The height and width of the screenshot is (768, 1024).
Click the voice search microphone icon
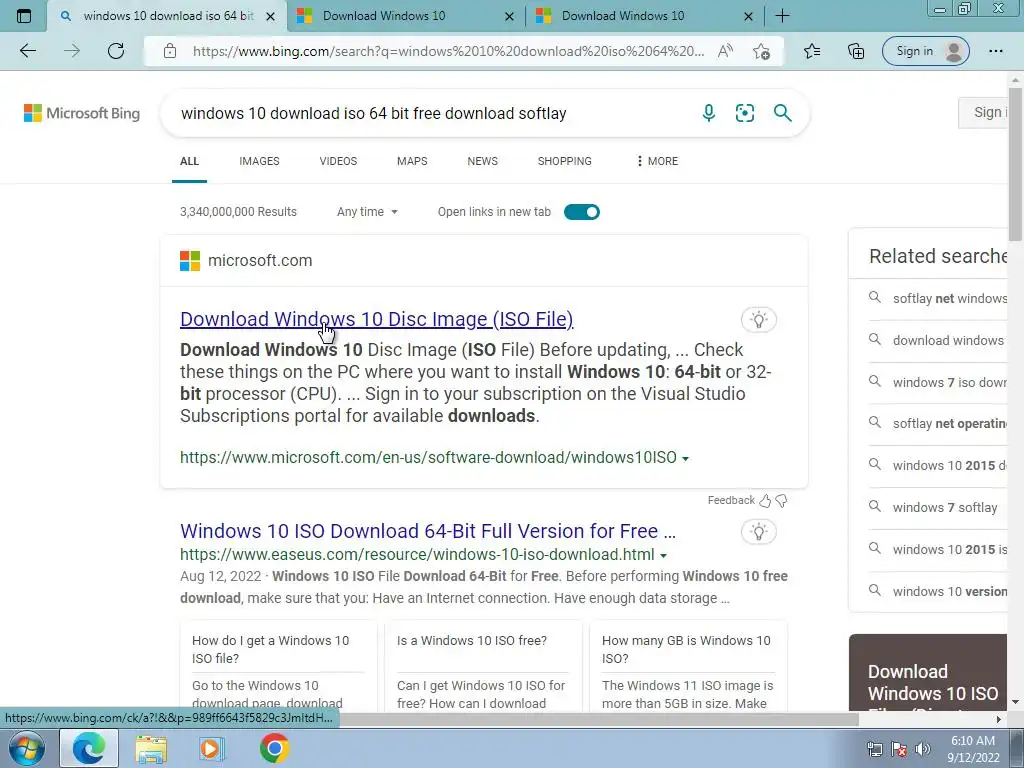point(709,113)
